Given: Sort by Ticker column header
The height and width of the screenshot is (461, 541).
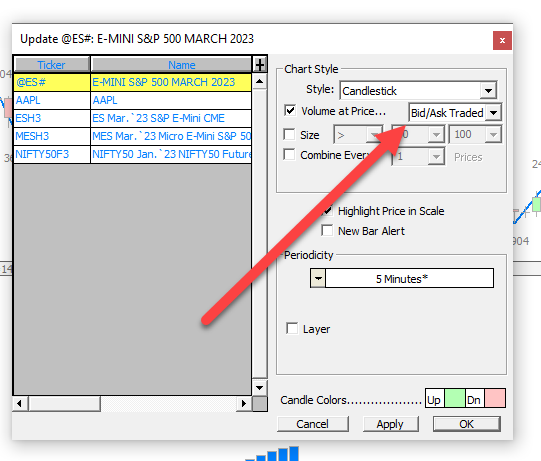Looking at the screenshot, I should (x=51, y=65).
